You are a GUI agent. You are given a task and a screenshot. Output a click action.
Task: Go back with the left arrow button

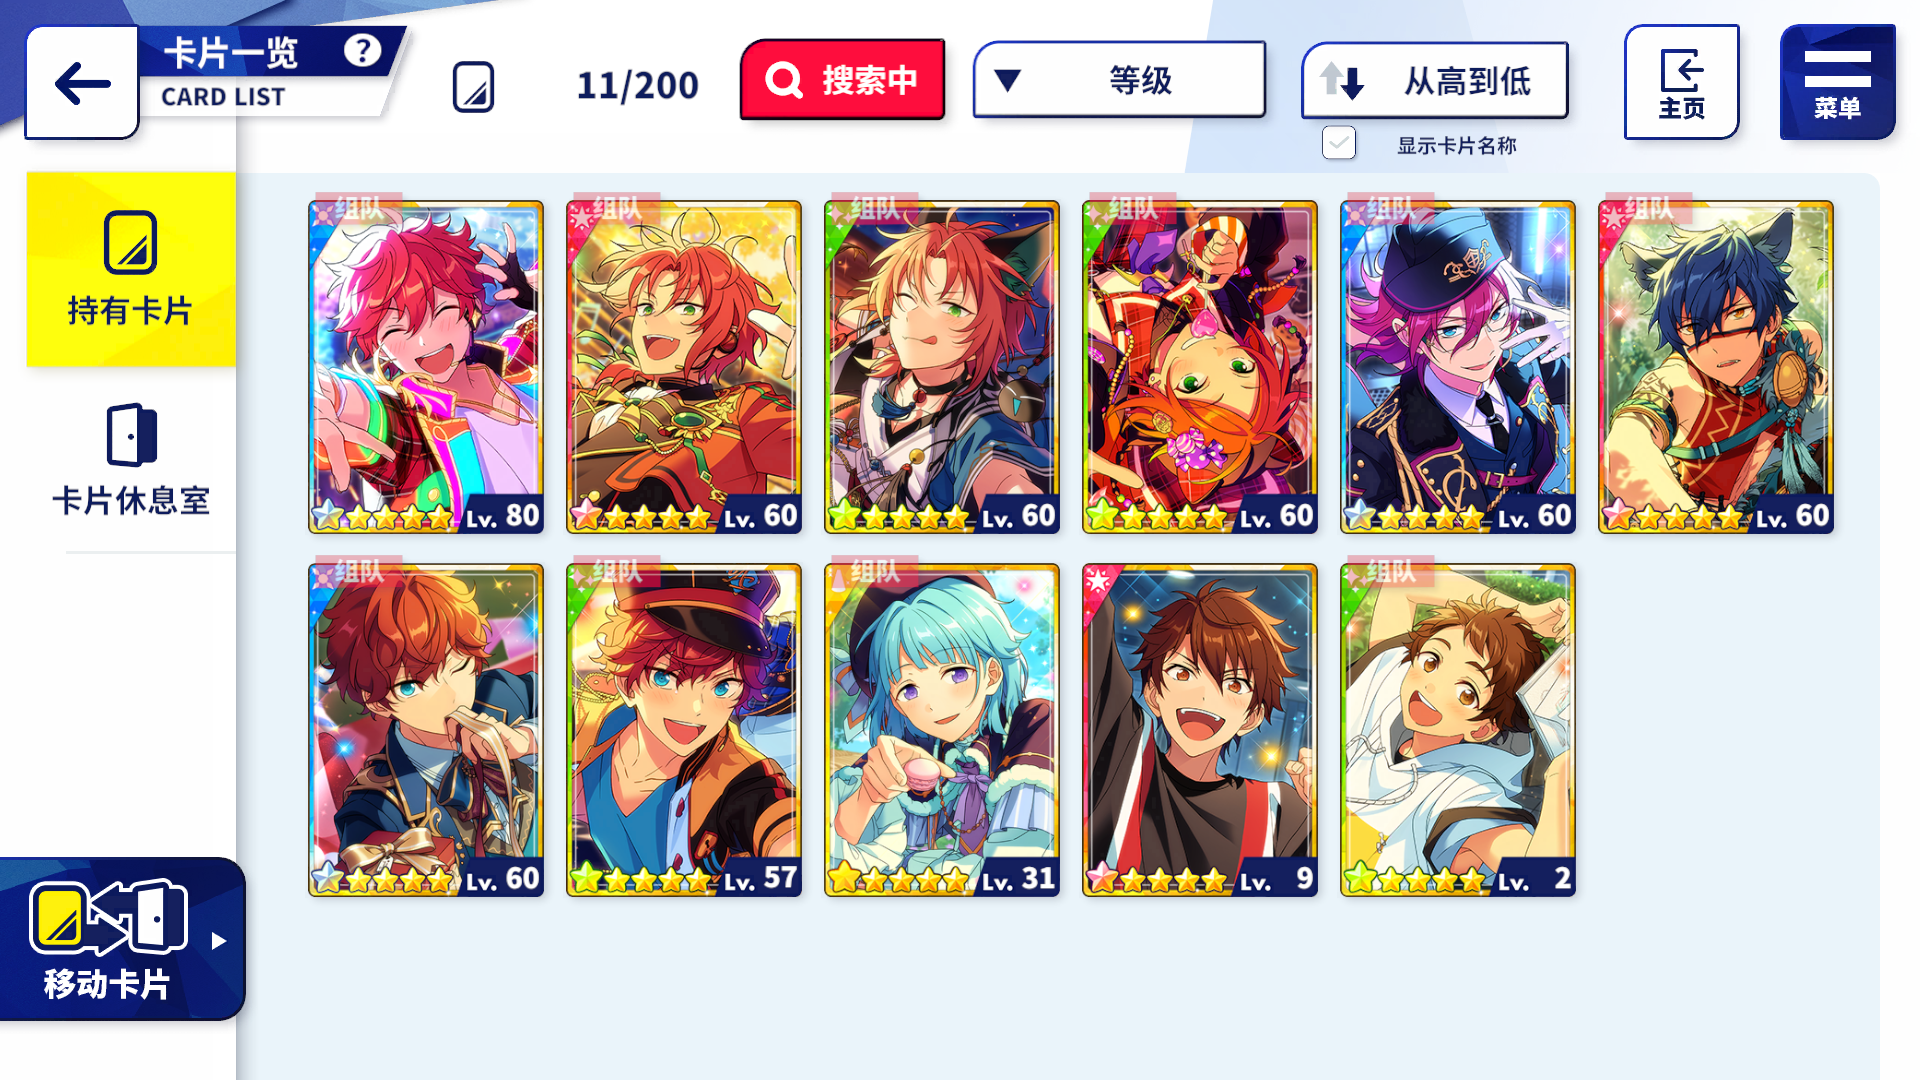click(82, 83)
